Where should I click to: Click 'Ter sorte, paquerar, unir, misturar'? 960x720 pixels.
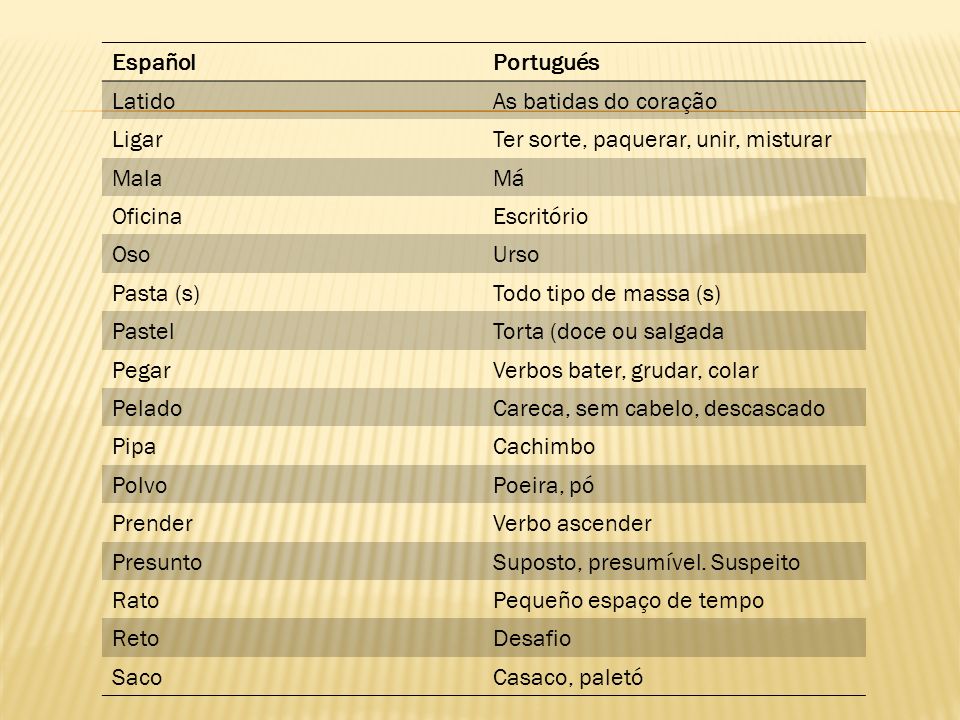(x=662, y=140)
